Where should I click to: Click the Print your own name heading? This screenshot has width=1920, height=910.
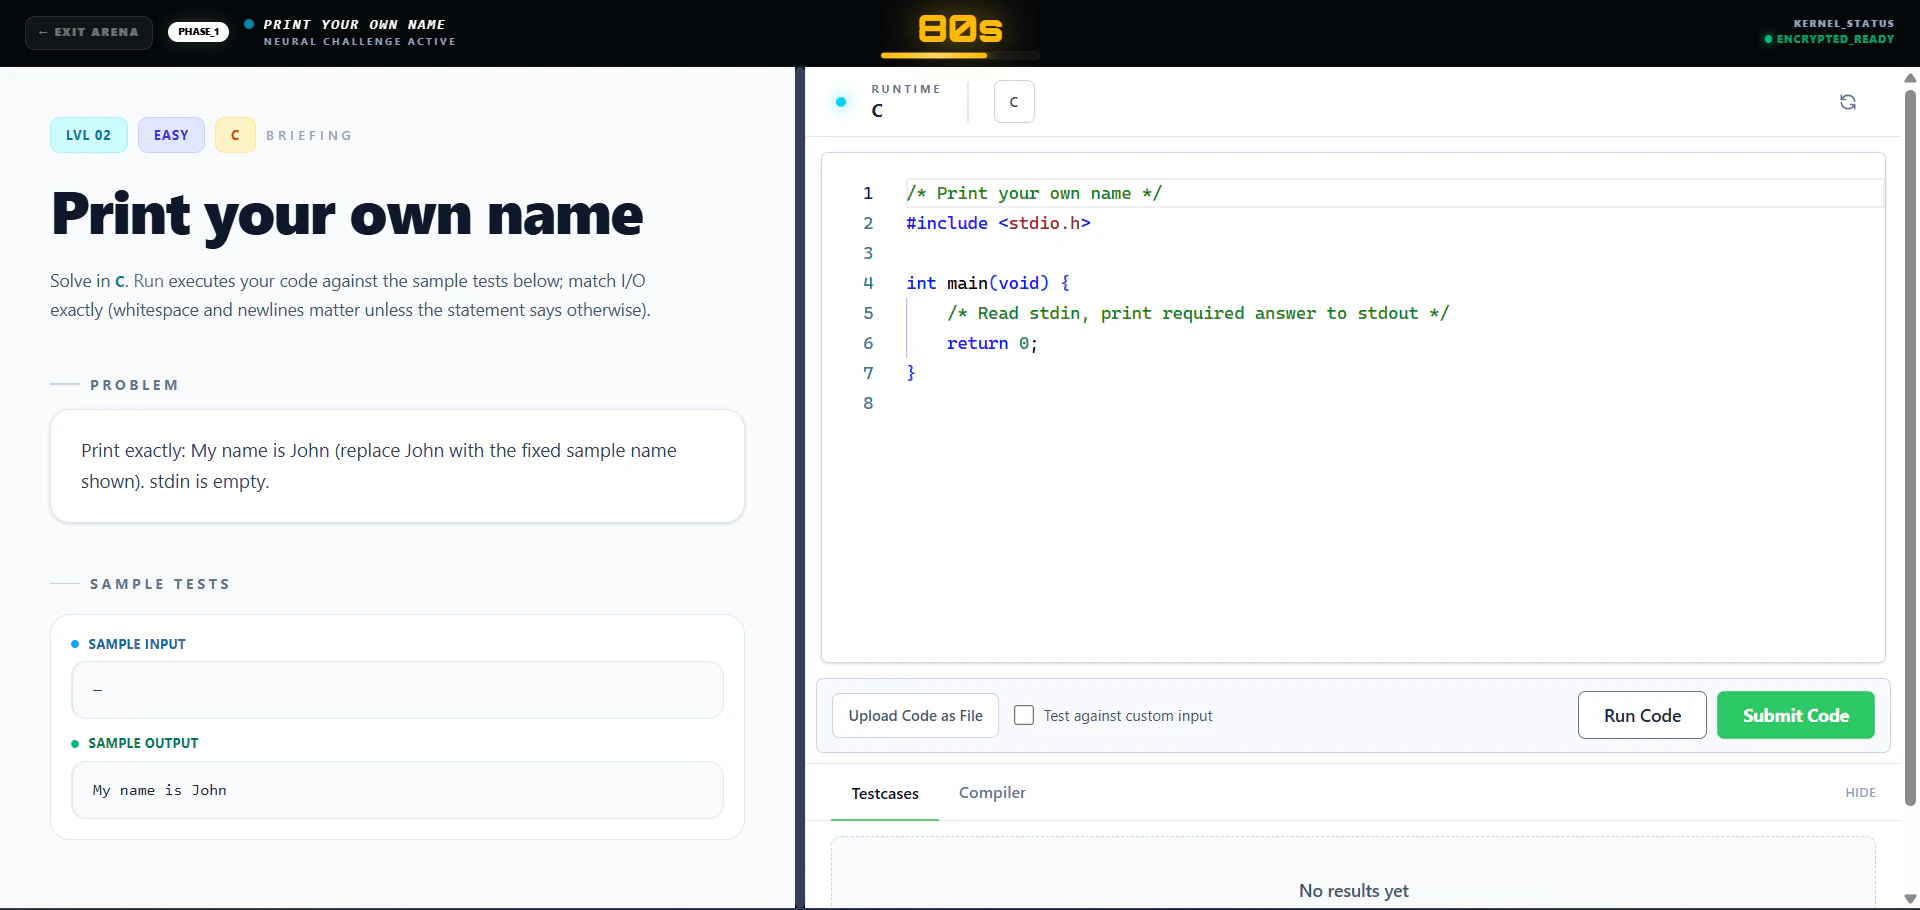(x=347, y=215)
